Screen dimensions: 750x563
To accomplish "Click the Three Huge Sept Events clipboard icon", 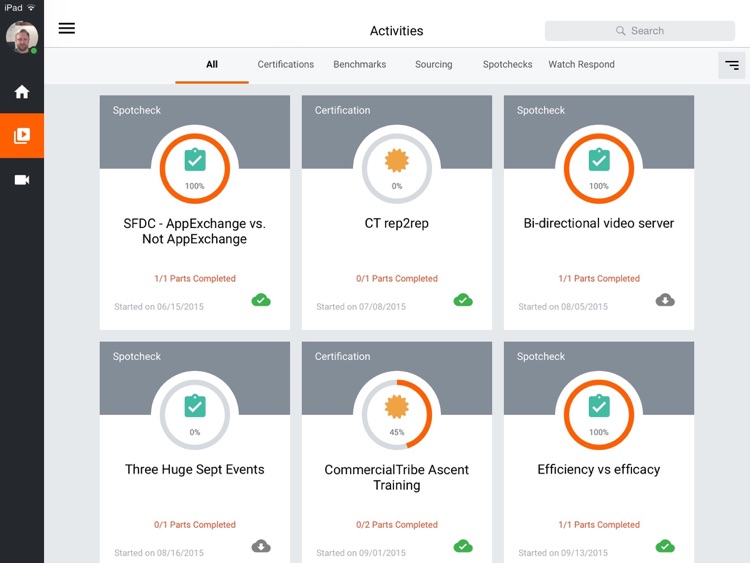I will [x=195, y=406].
